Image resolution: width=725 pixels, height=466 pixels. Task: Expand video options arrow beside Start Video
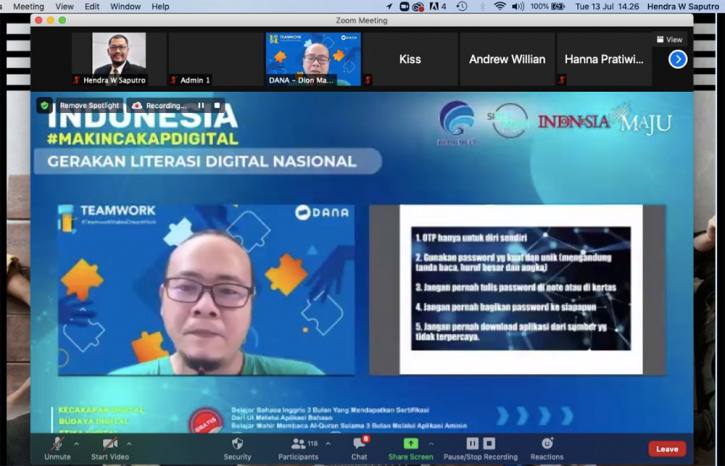(129, 444)
